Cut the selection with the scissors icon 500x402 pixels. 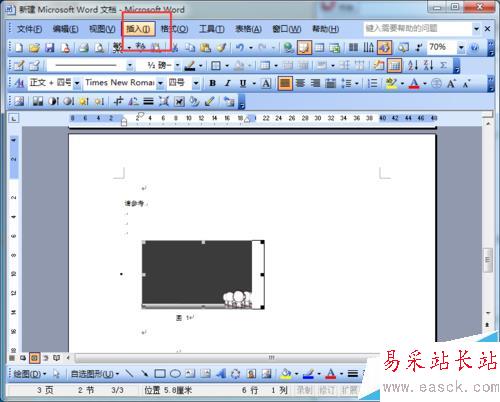point(175,48)
